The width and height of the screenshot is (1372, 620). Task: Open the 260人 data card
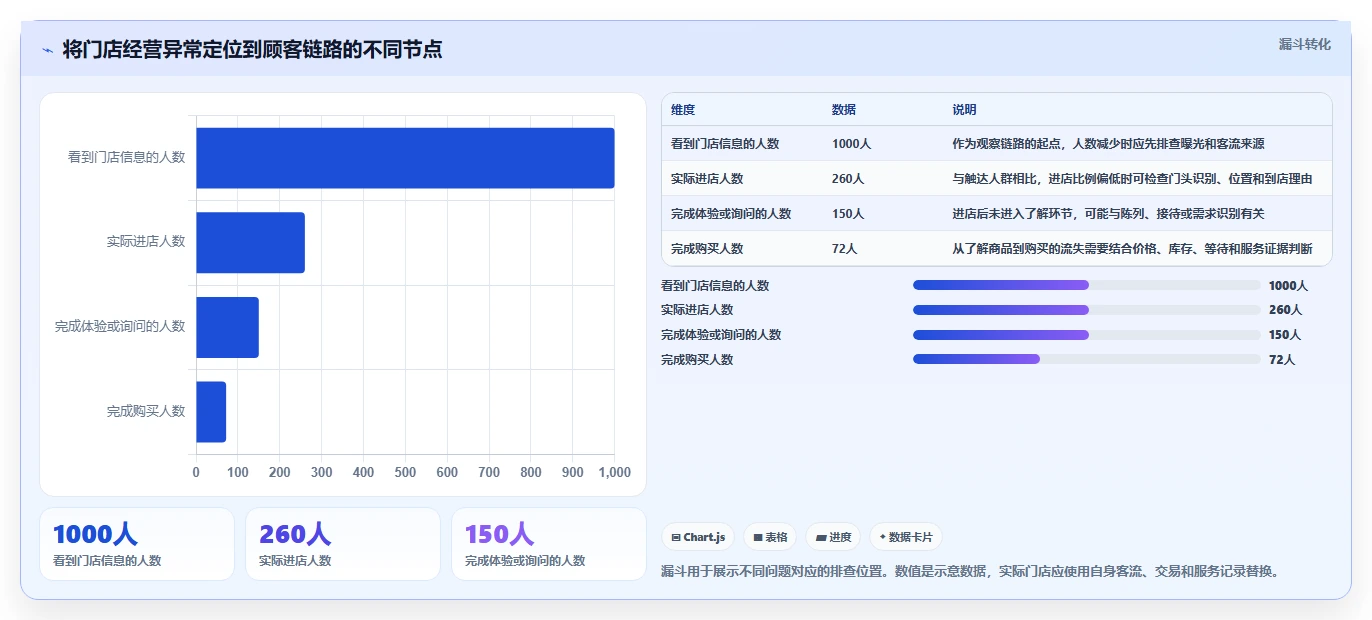click(x=343, y=544)
